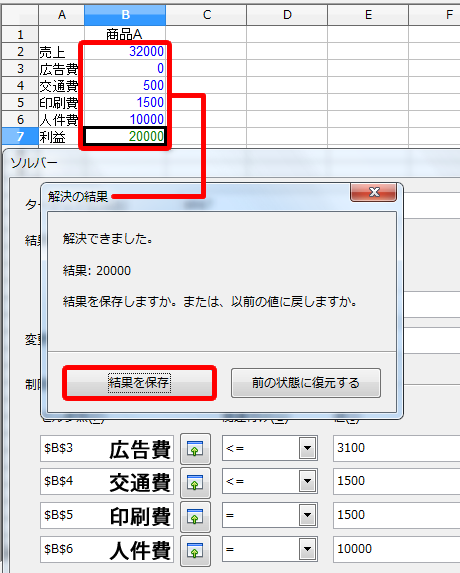The width and height of the screenshot is (460, 573).
Task: Open operator dropdown for 広告費 constraint
Action: (307, 448)
